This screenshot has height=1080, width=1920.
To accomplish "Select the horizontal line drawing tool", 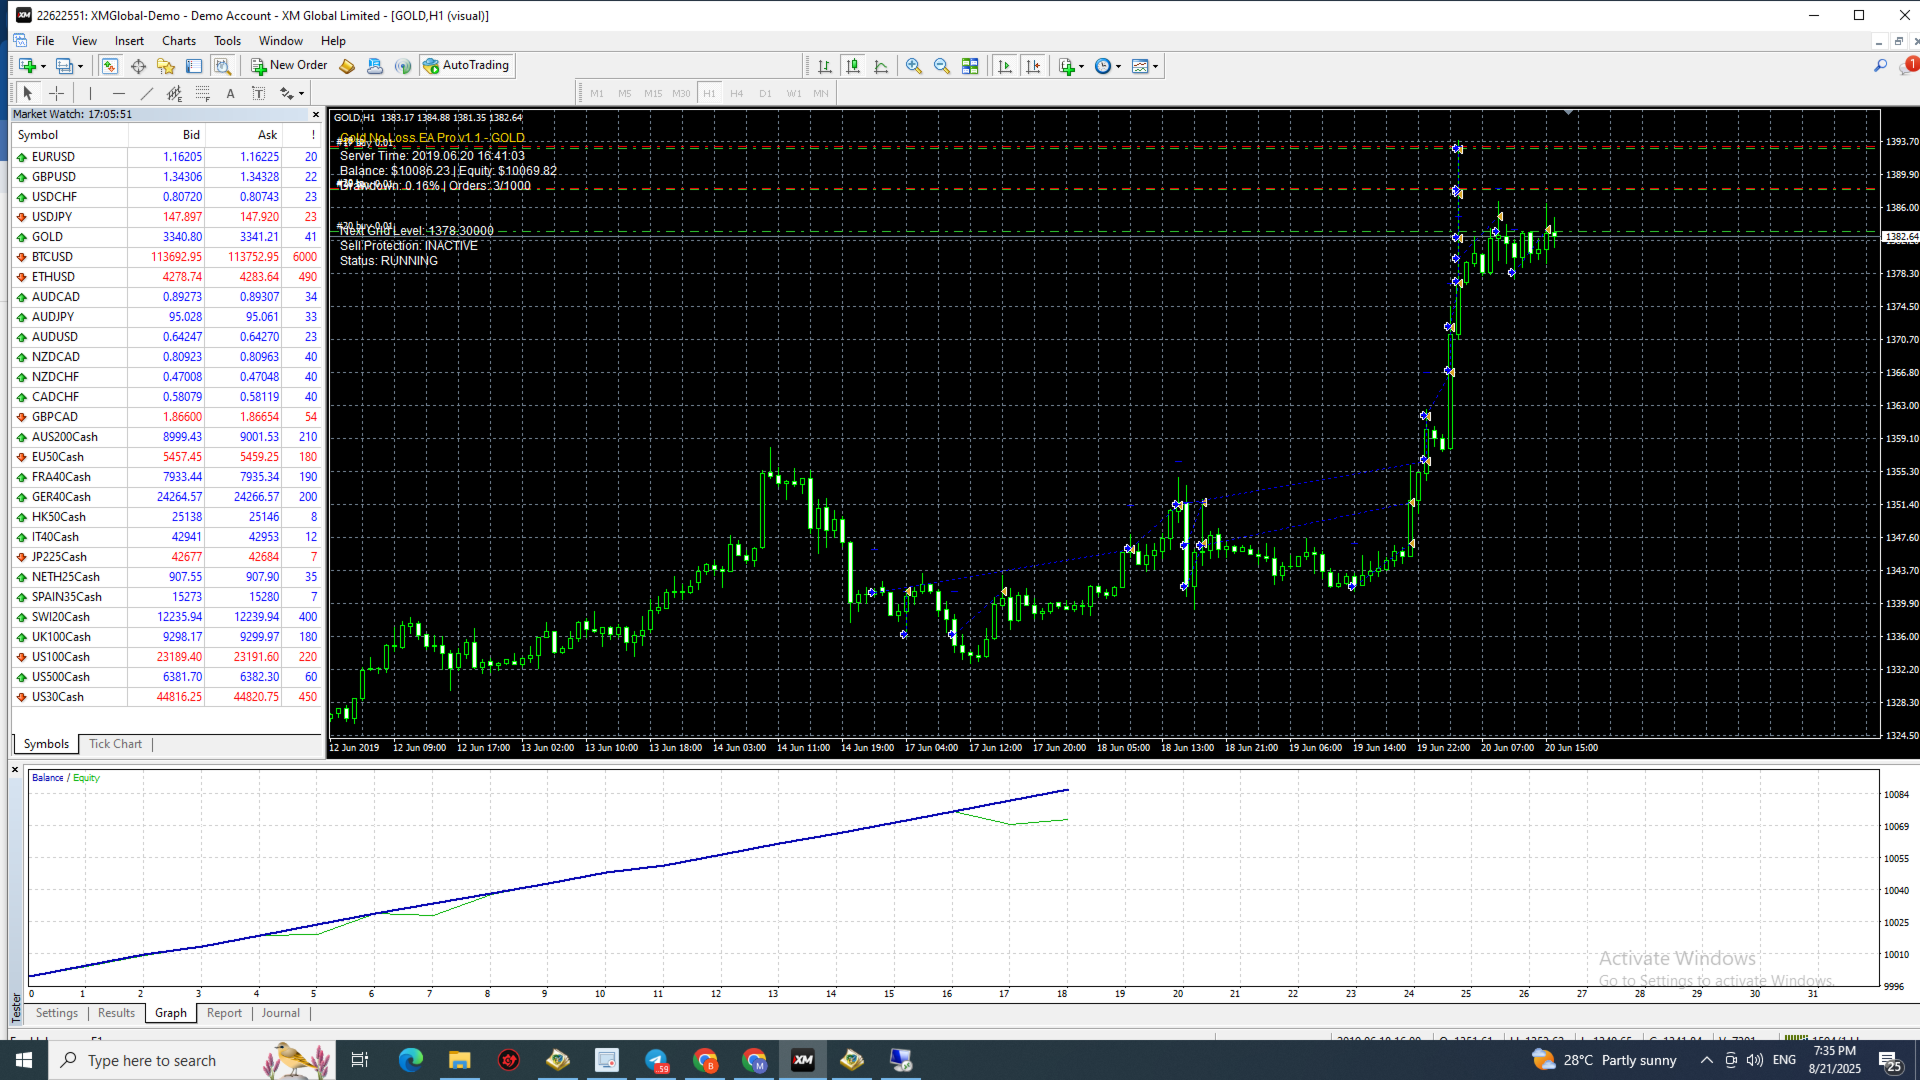I will 119,93.
